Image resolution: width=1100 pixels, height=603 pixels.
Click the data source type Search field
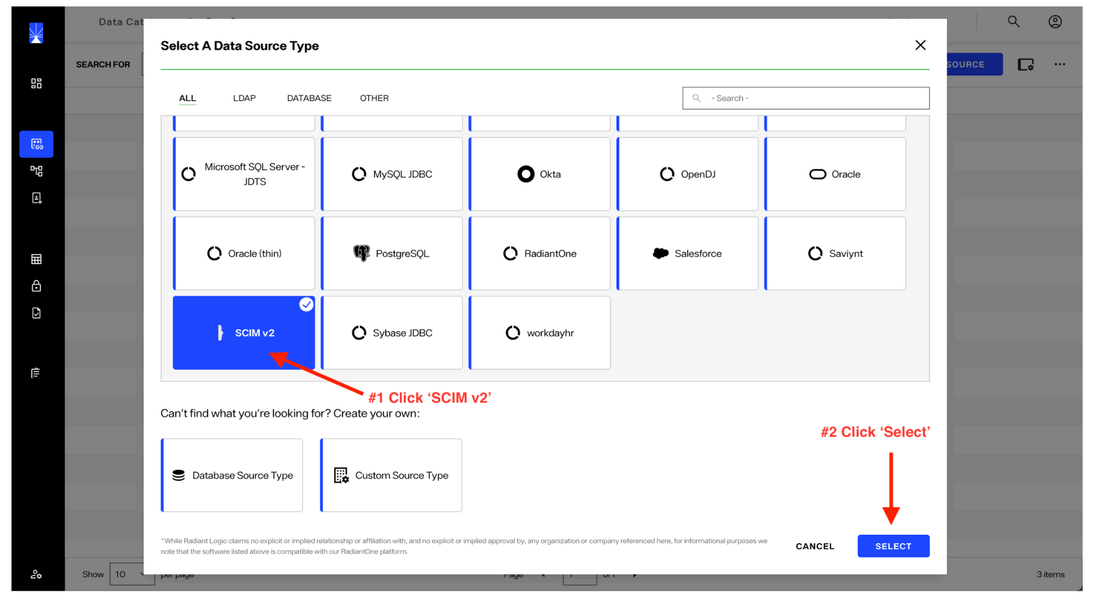point(805,98)
